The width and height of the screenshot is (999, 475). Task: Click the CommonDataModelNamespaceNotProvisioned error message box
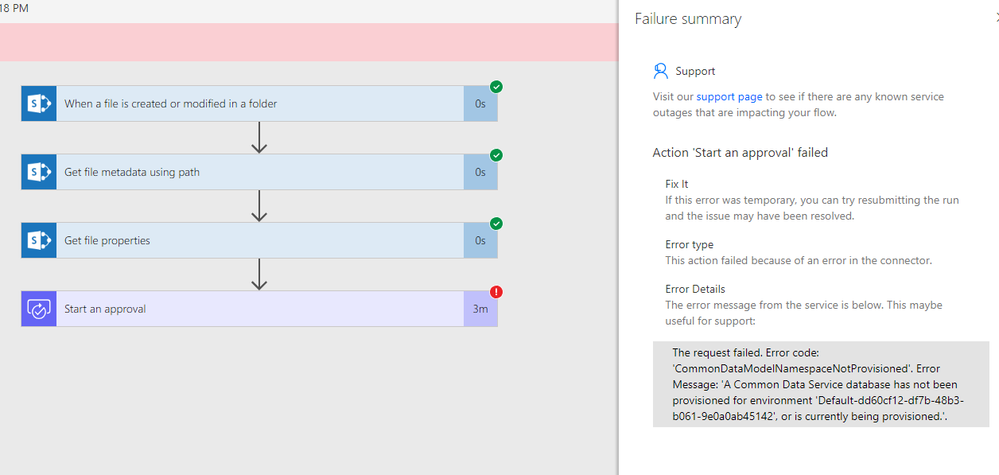pyautogui.click(x=821, y=385)
